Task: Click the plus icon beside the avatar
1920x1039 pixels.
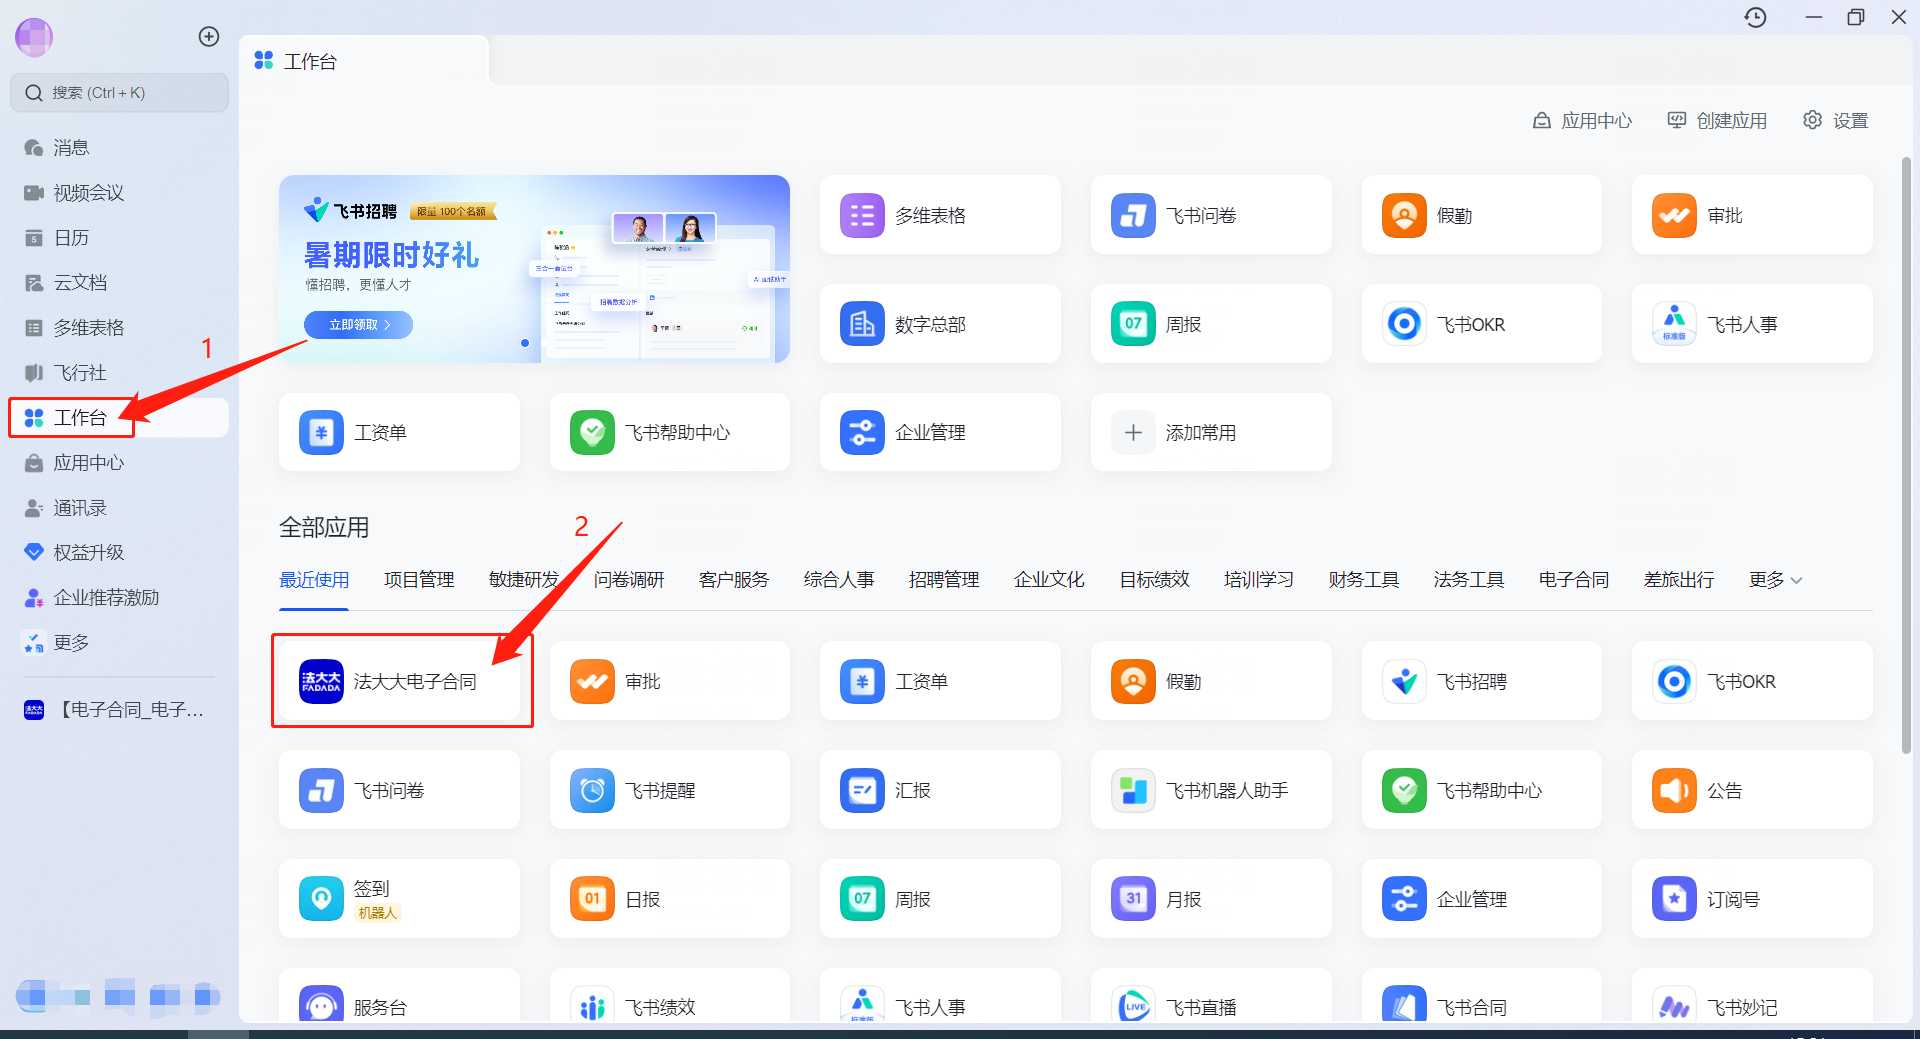Action: (x=209, y=37)
